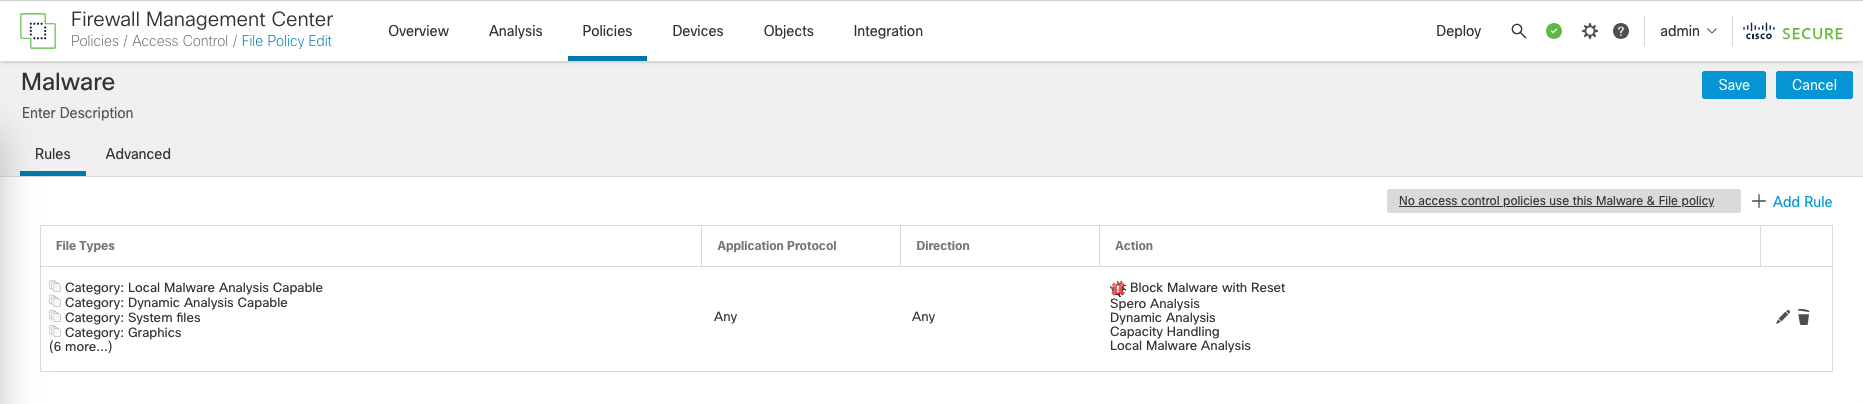Edit the malware rule with pencil icon

coord(1782,317)
